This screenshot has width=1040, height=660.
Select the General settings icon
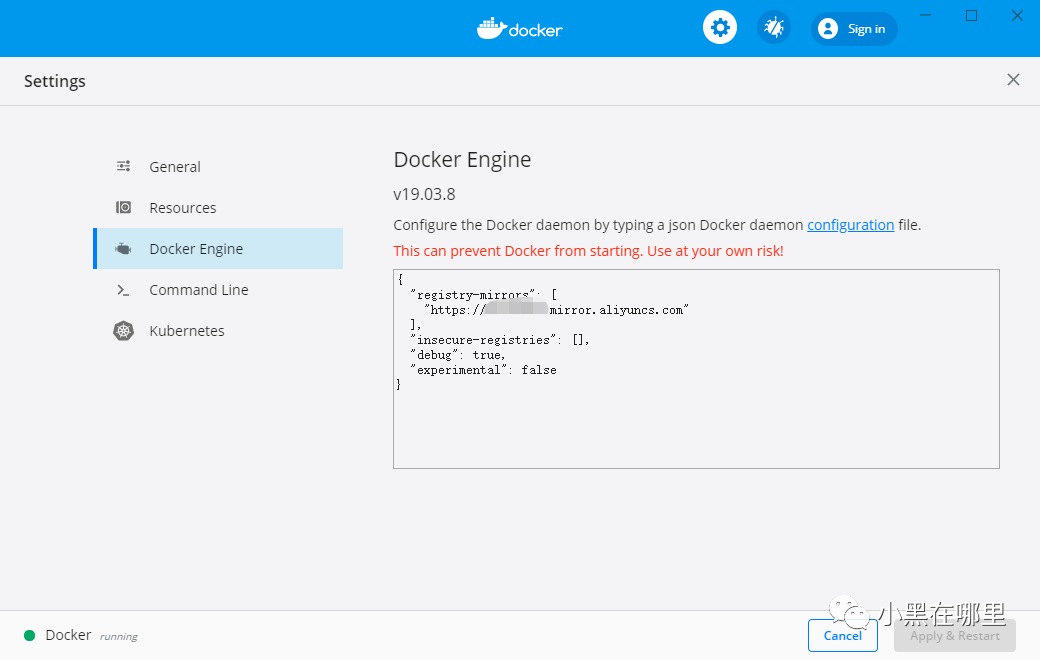(123, 166)
